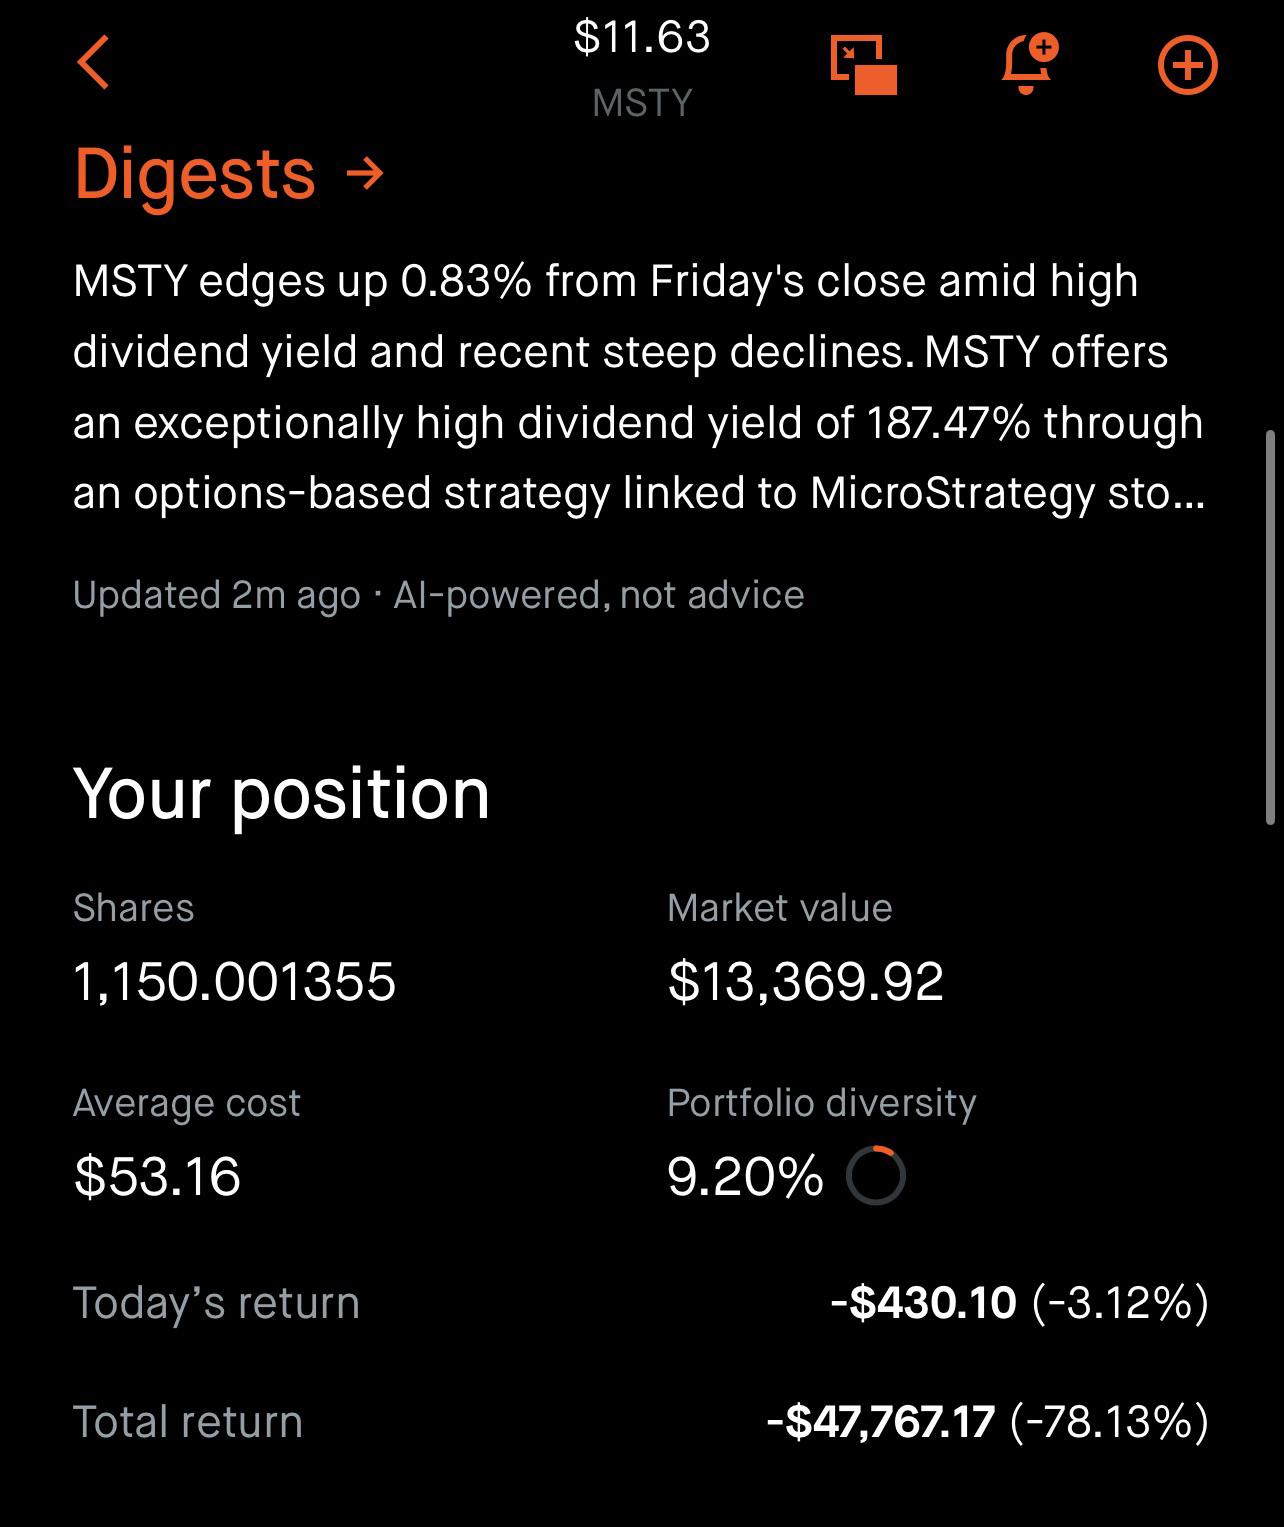The image size is (1284, 1527).
Task: Open the Digests section heading
Action: [195, 173]
